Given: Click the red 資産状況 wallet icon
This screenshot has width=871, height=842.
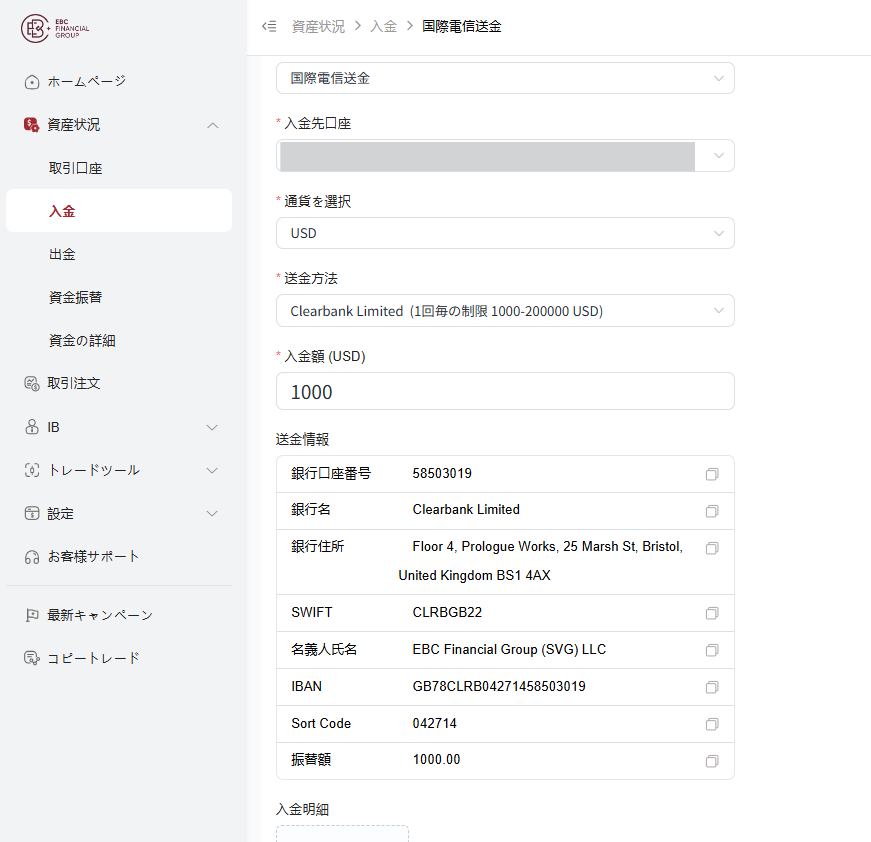Looking at the screenshot, I should [32, 125].
